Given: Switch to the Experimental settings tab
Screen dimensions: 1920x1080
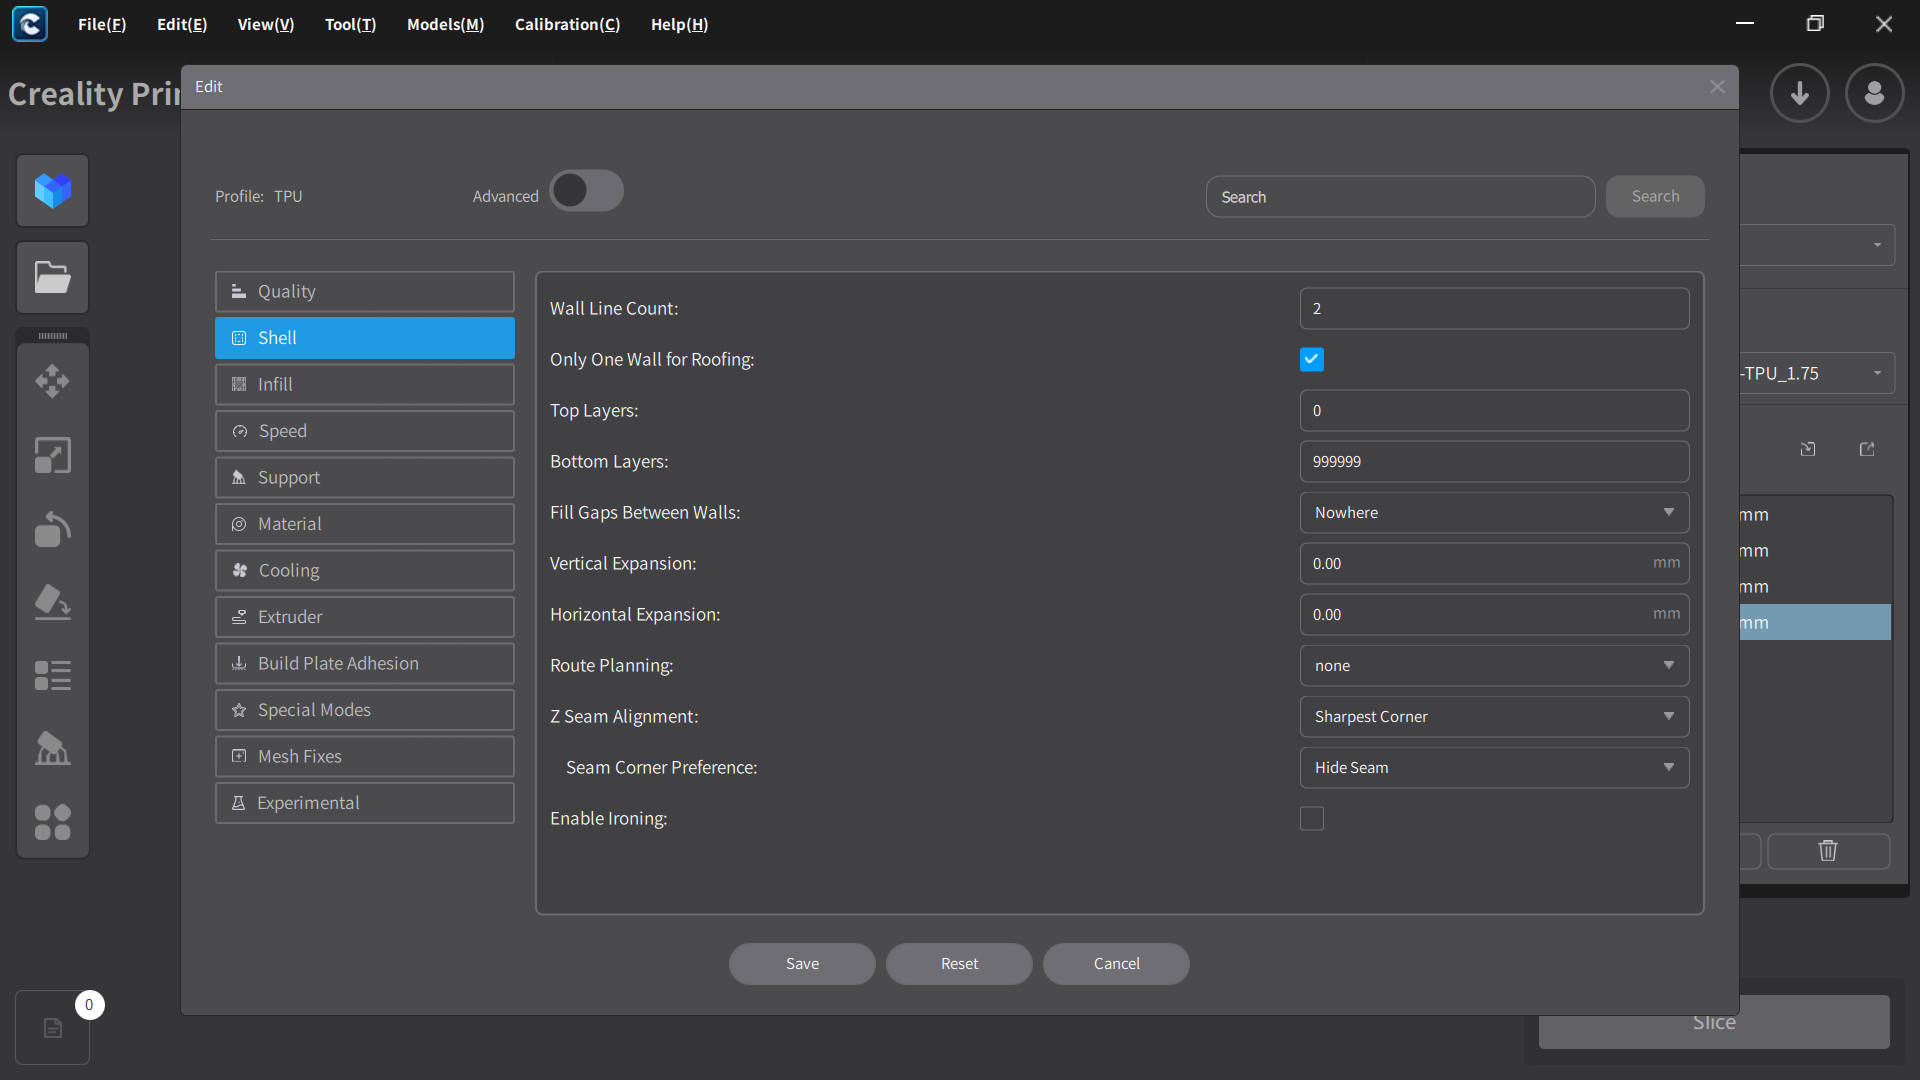Looking at the screenshot, I should pyautogui.click(x=365, y=803).
